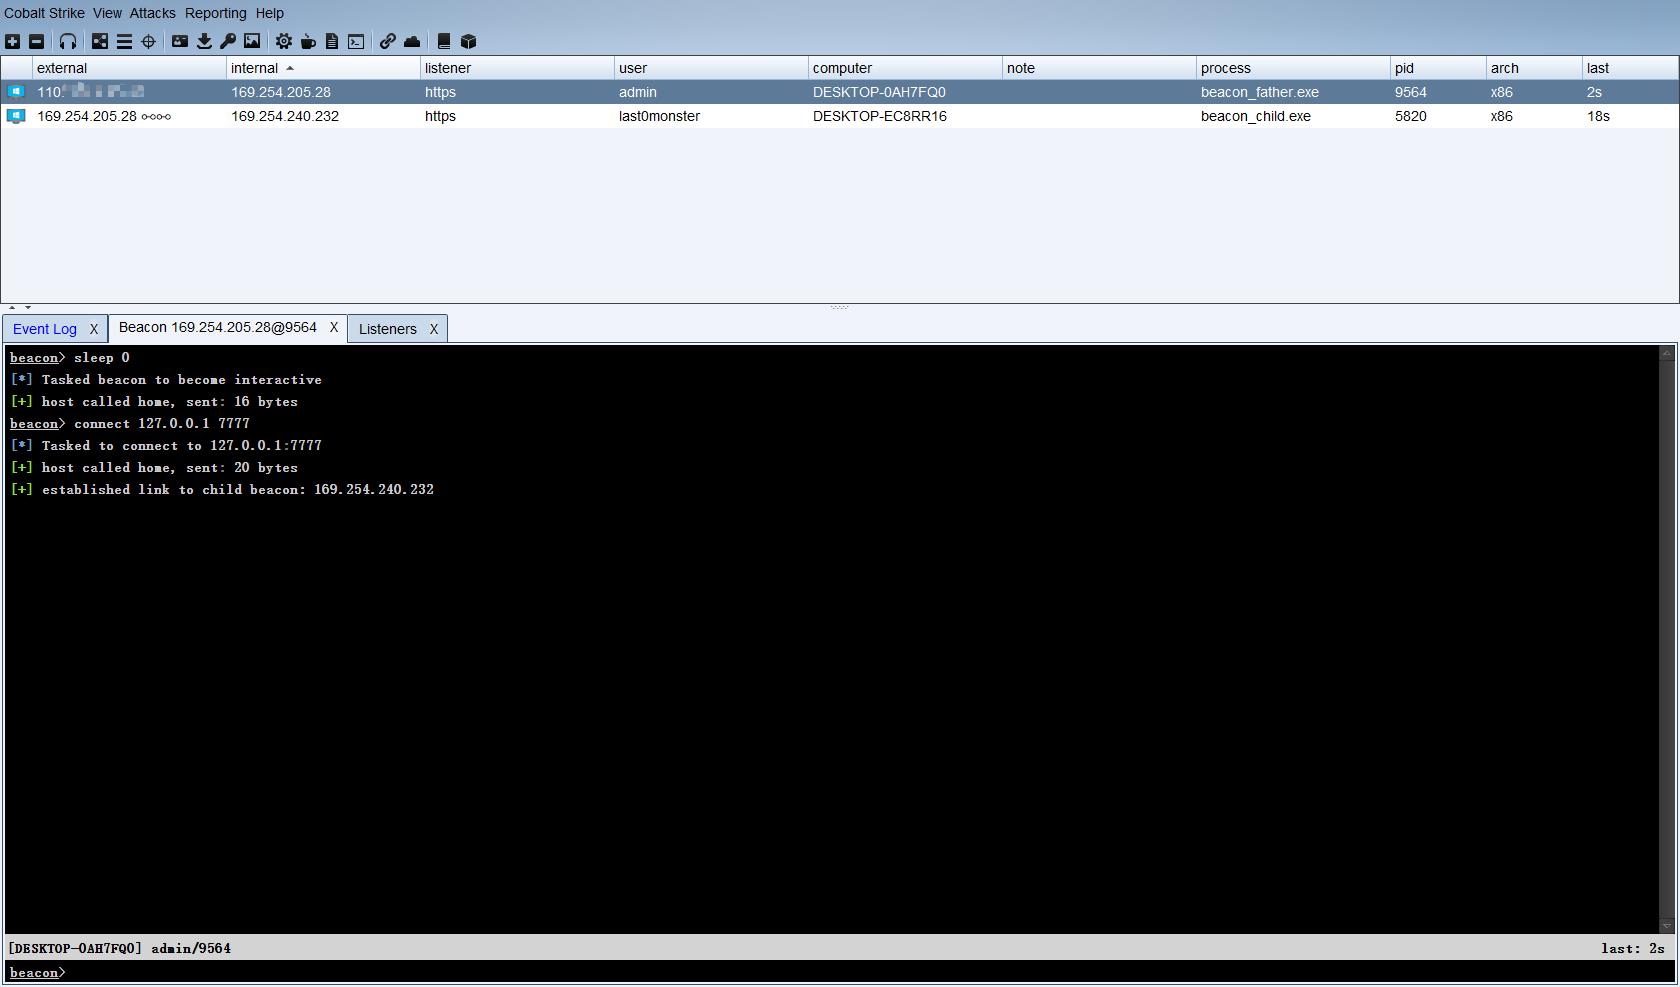Open the Attacks menu
This screenshot has height=987, width=1680.
152,13
